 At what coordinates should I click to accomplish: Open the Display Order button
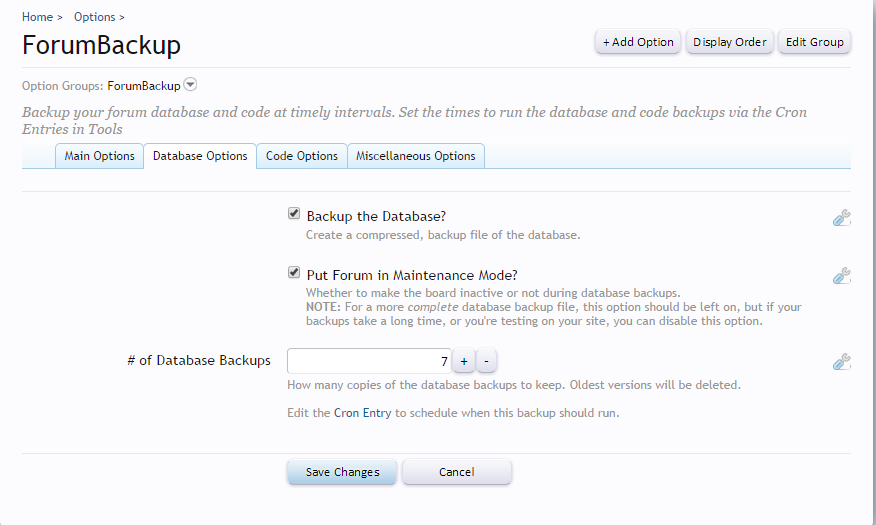pyautogui.click(x=729, y=42)
